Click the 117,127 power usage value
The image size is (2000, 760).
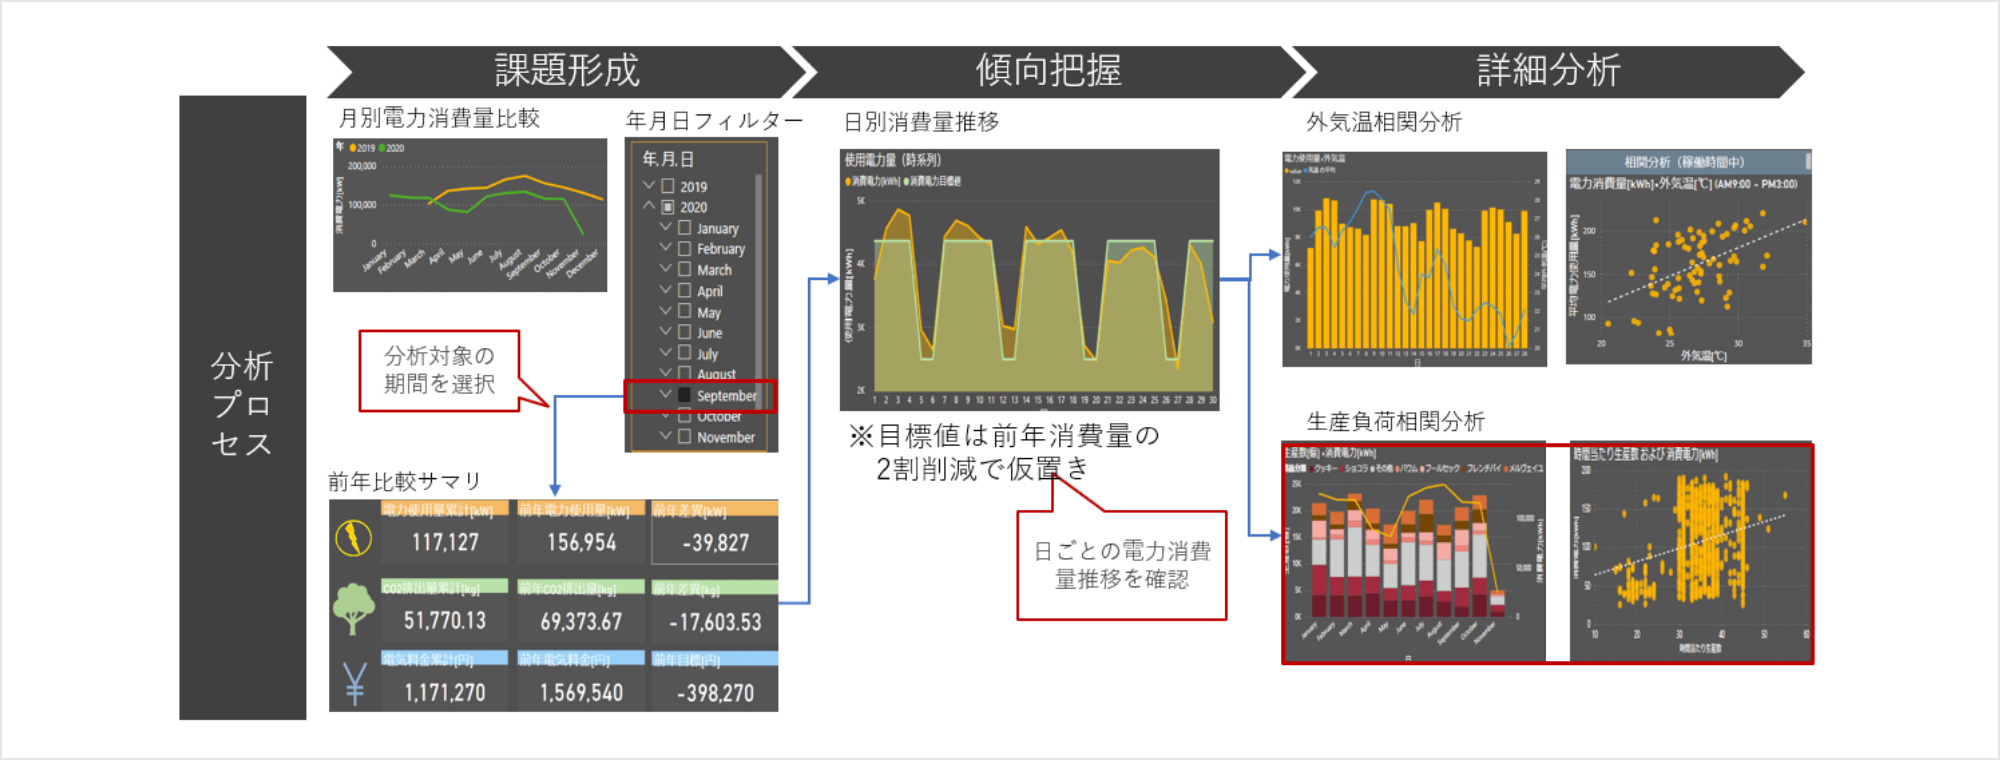pyautogui.click(x=445, y=542)
